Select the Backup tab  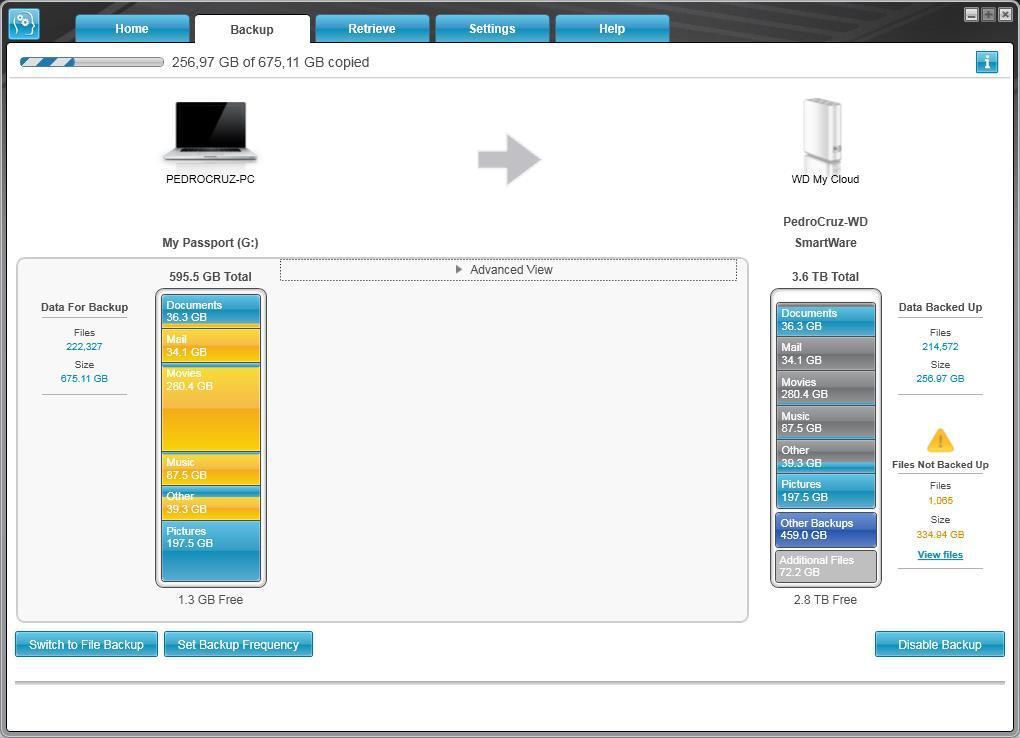click(x=252, y=29)
